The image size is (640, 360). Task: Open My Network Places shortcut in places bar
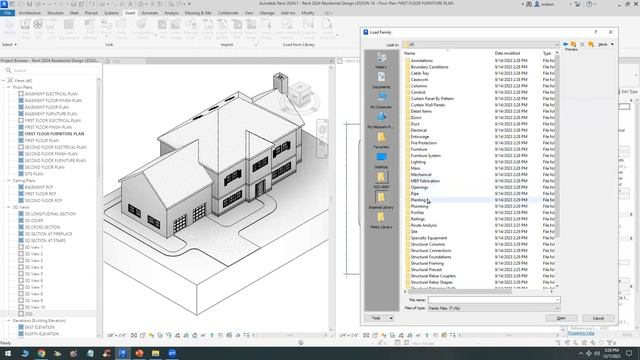(x=381, y=120)
